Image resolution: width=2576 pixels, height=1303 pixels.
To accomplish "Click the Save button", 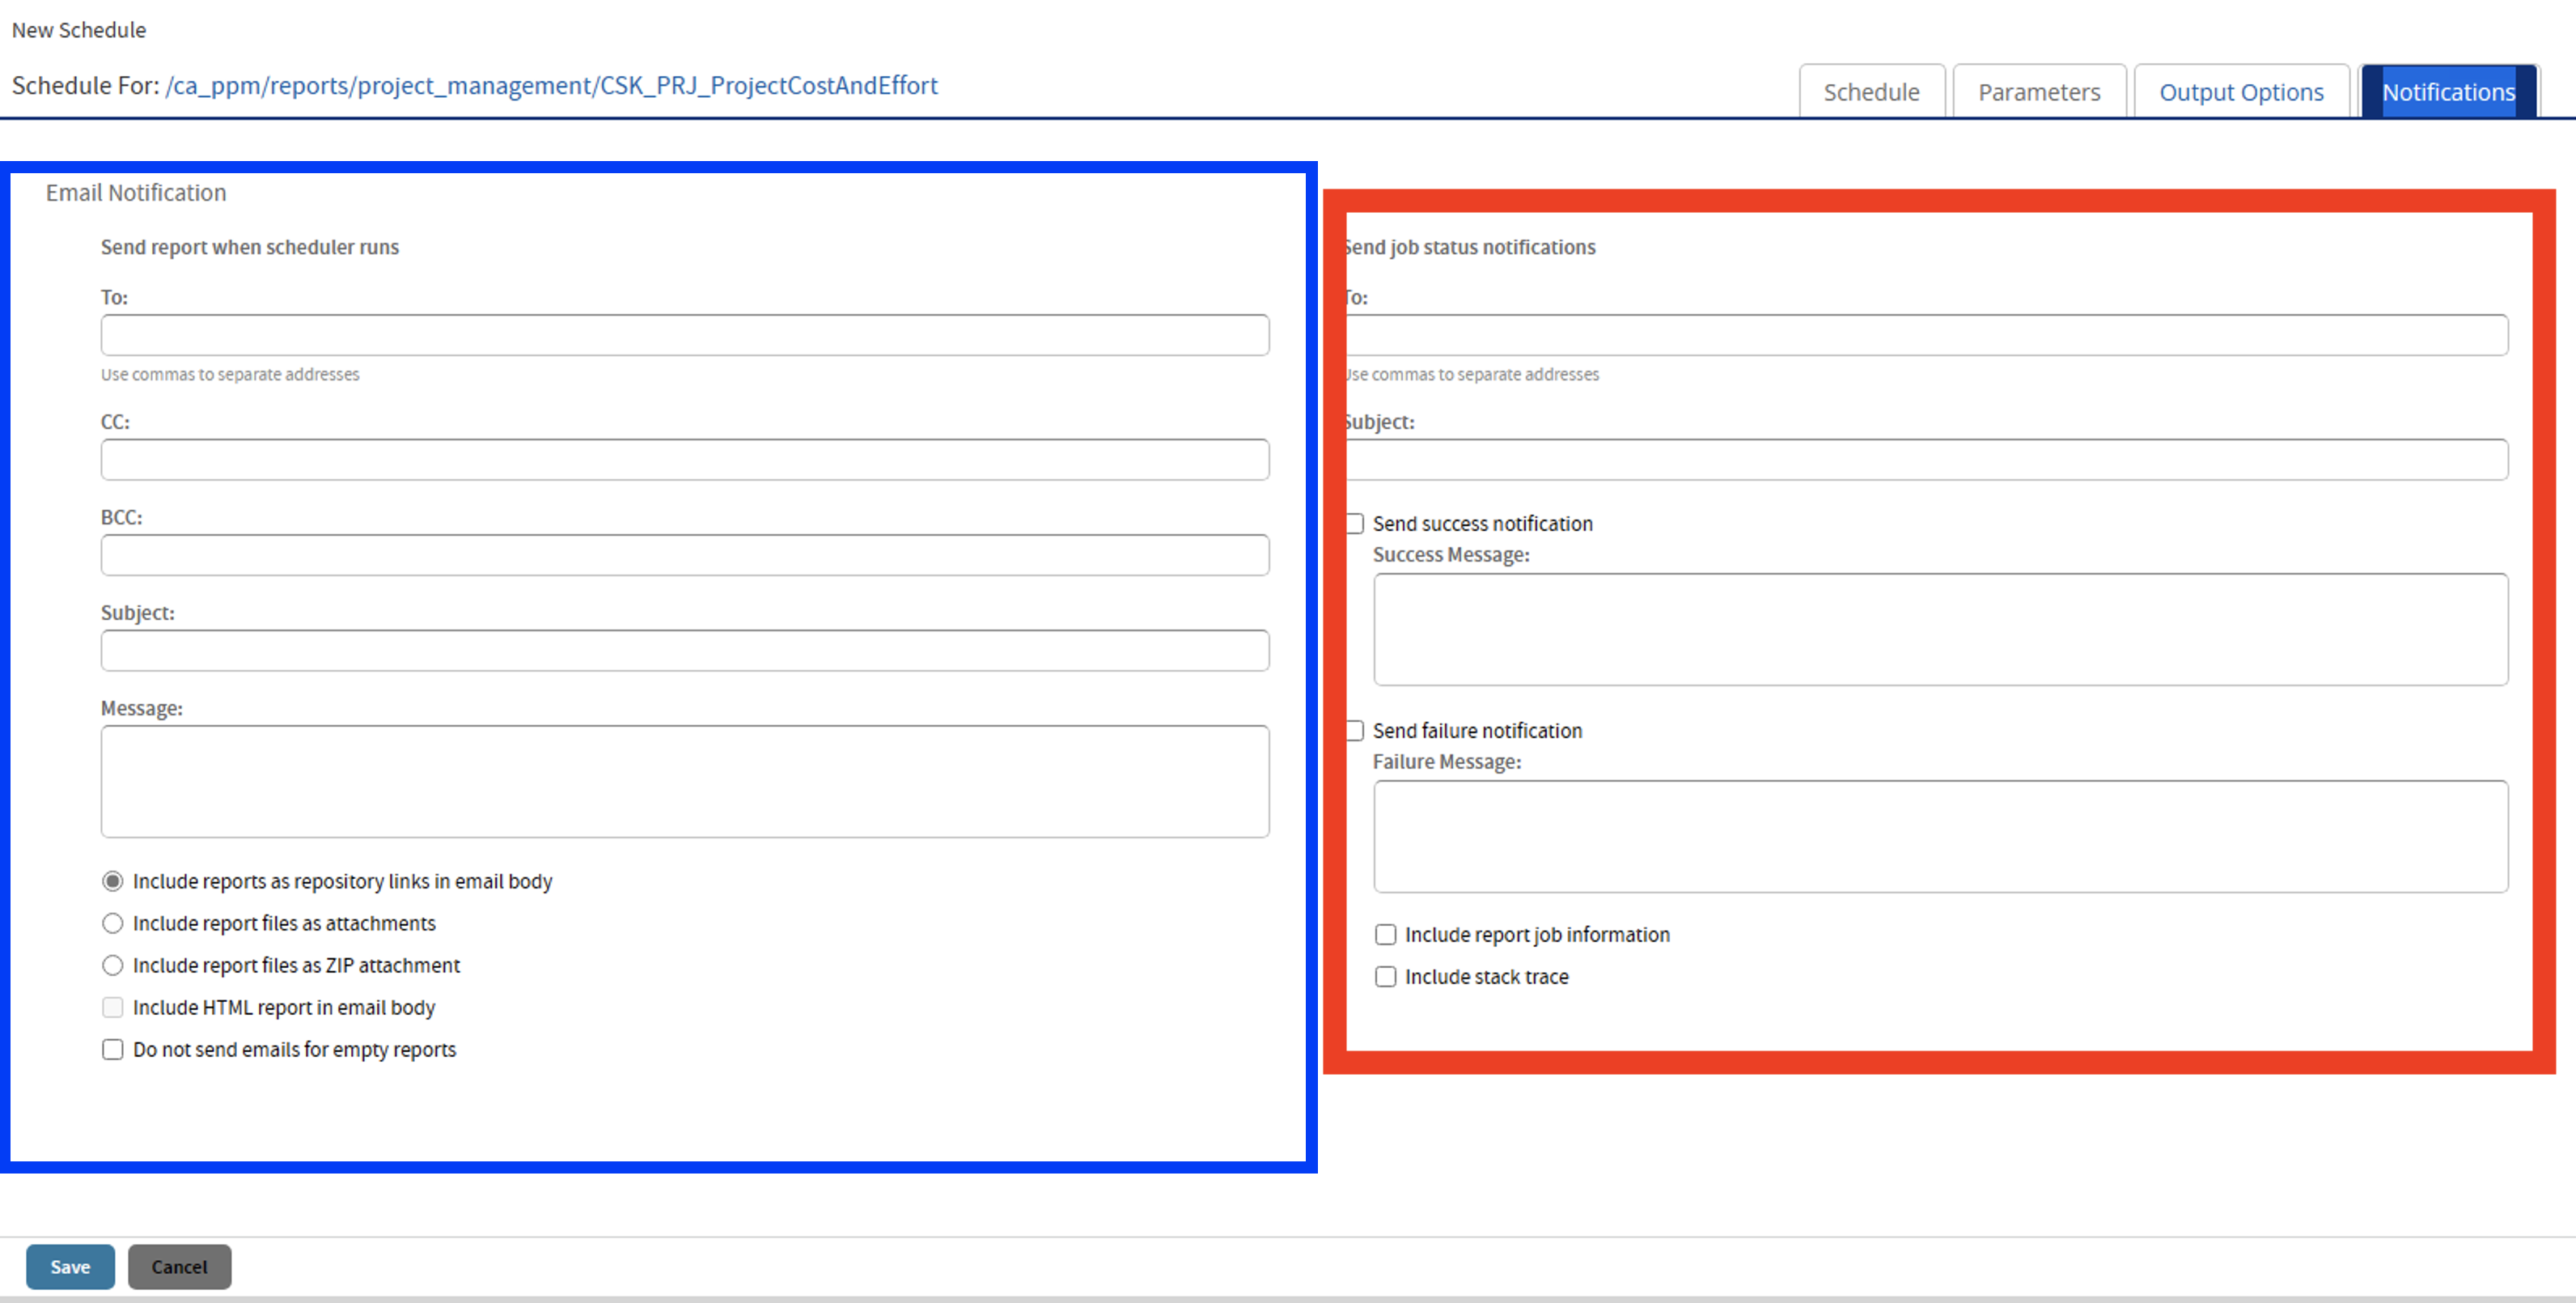I will pos(70,1266).
